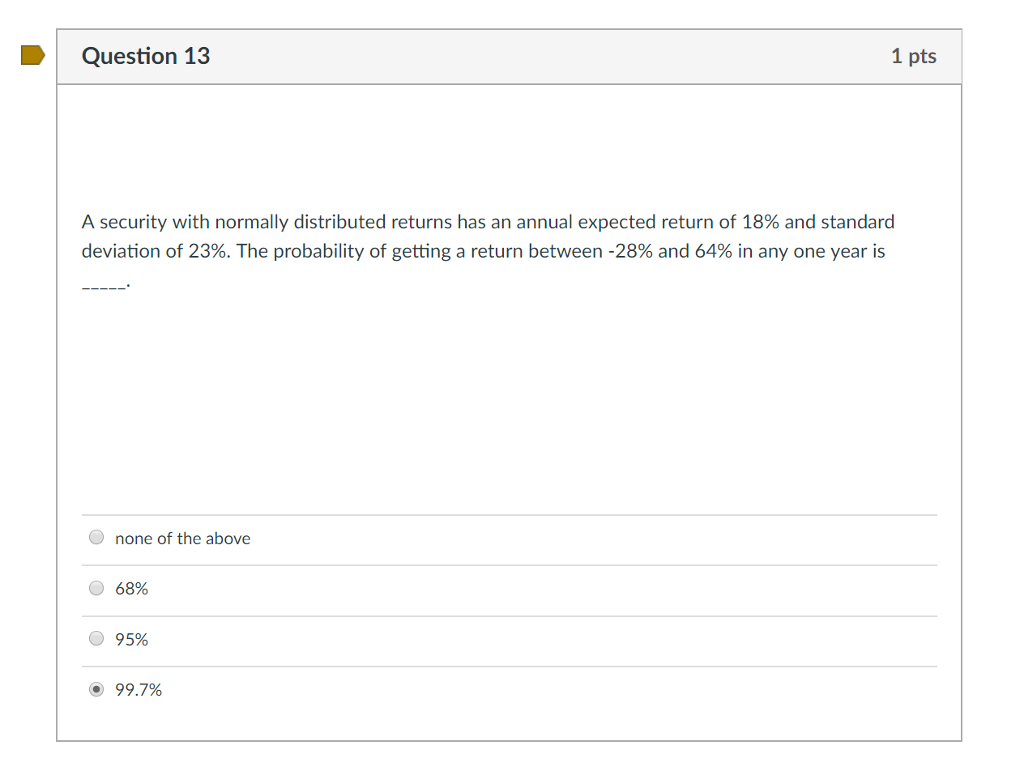Click the Question 13 header
1024x771 pixels.
pos(145,56)
